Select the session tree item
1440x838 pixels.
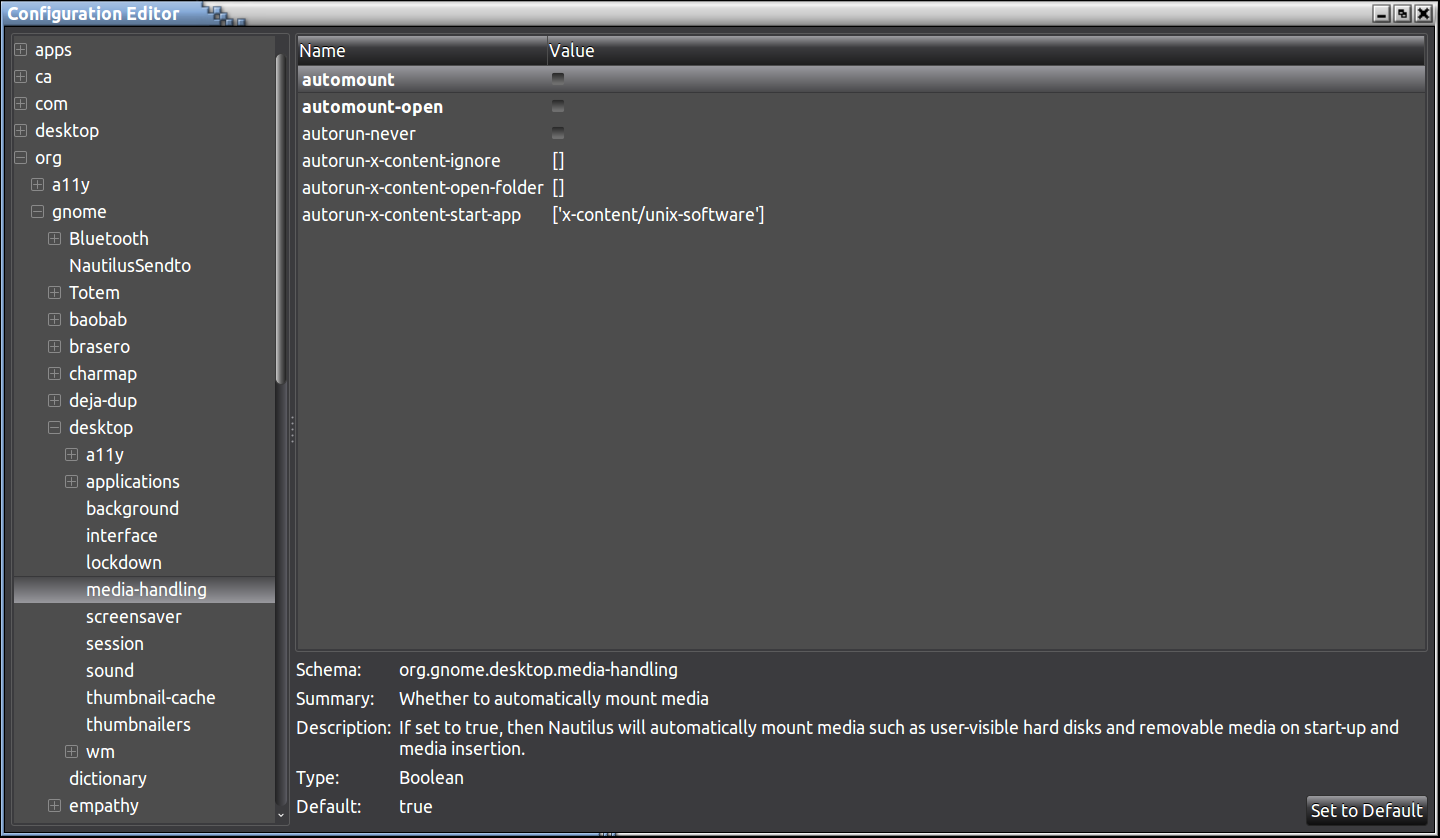(115, 643)
